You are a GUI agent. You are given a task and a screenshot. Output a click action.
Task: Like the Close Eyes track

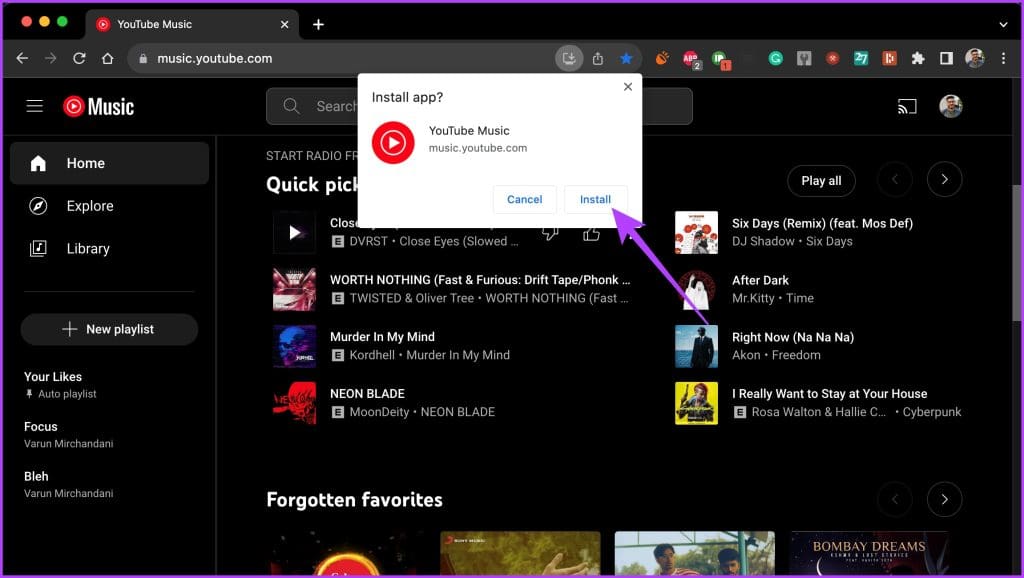pyautogui.click(x=591, y=233)
